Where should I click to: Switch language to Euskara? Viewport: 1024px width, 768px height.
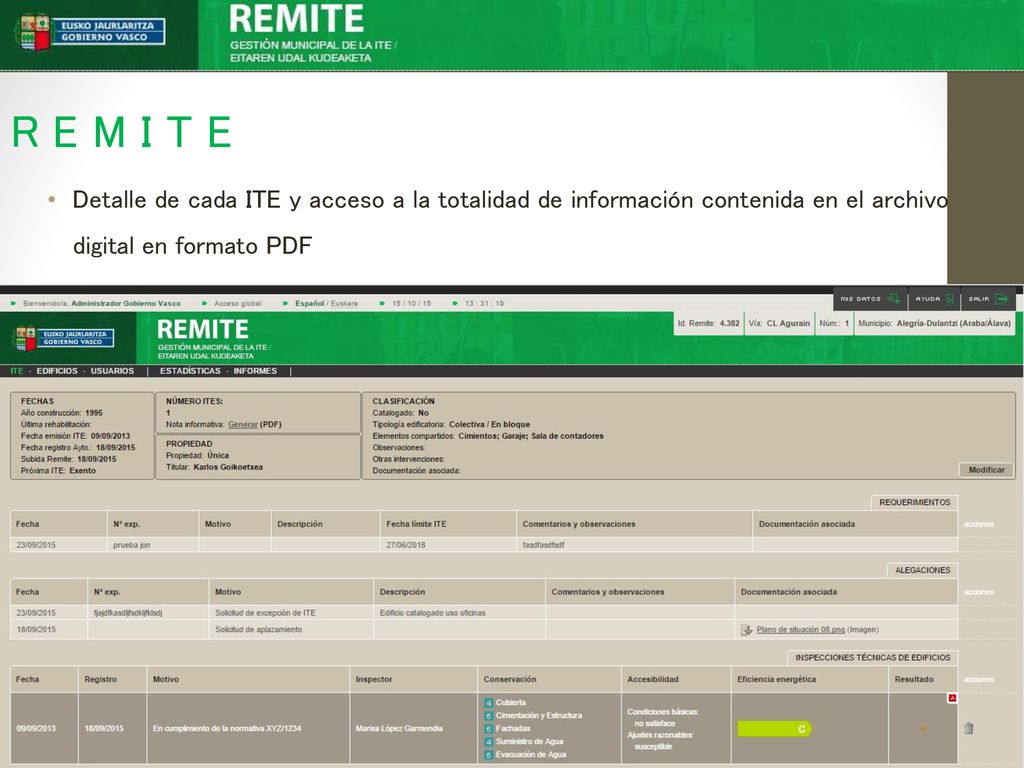344,304
